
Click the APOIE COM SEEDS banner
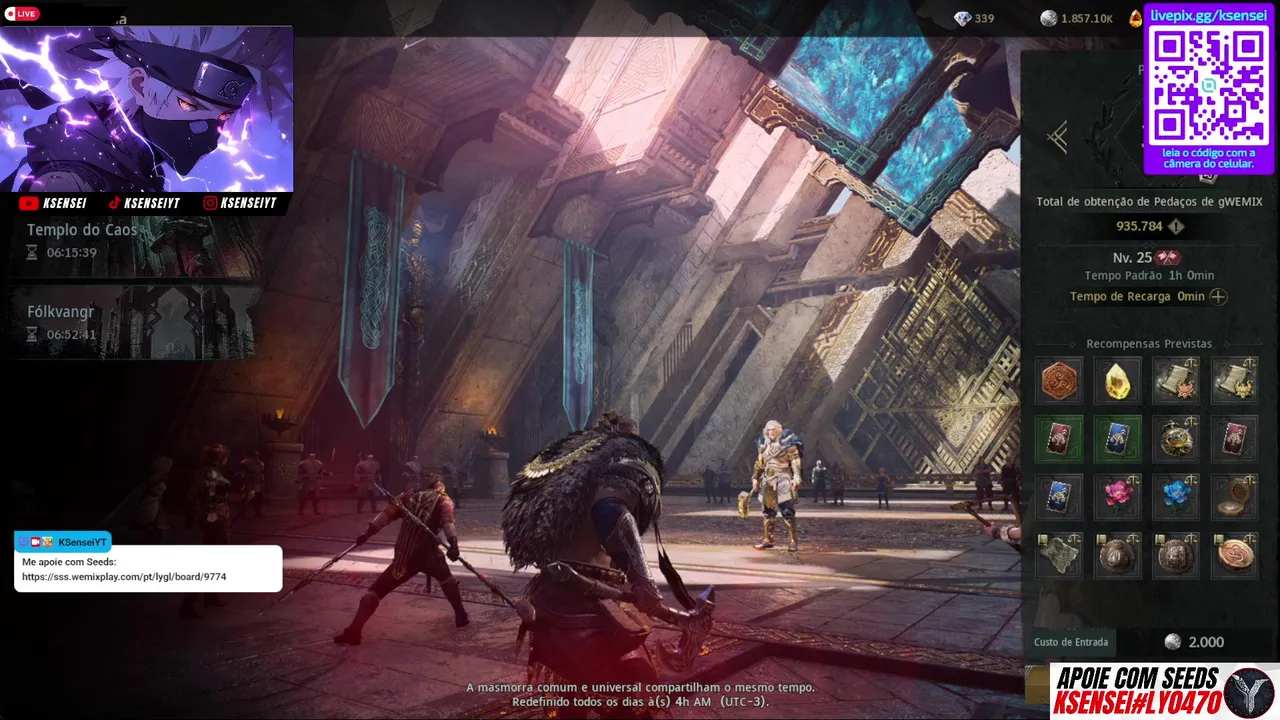click(1165, 691)
